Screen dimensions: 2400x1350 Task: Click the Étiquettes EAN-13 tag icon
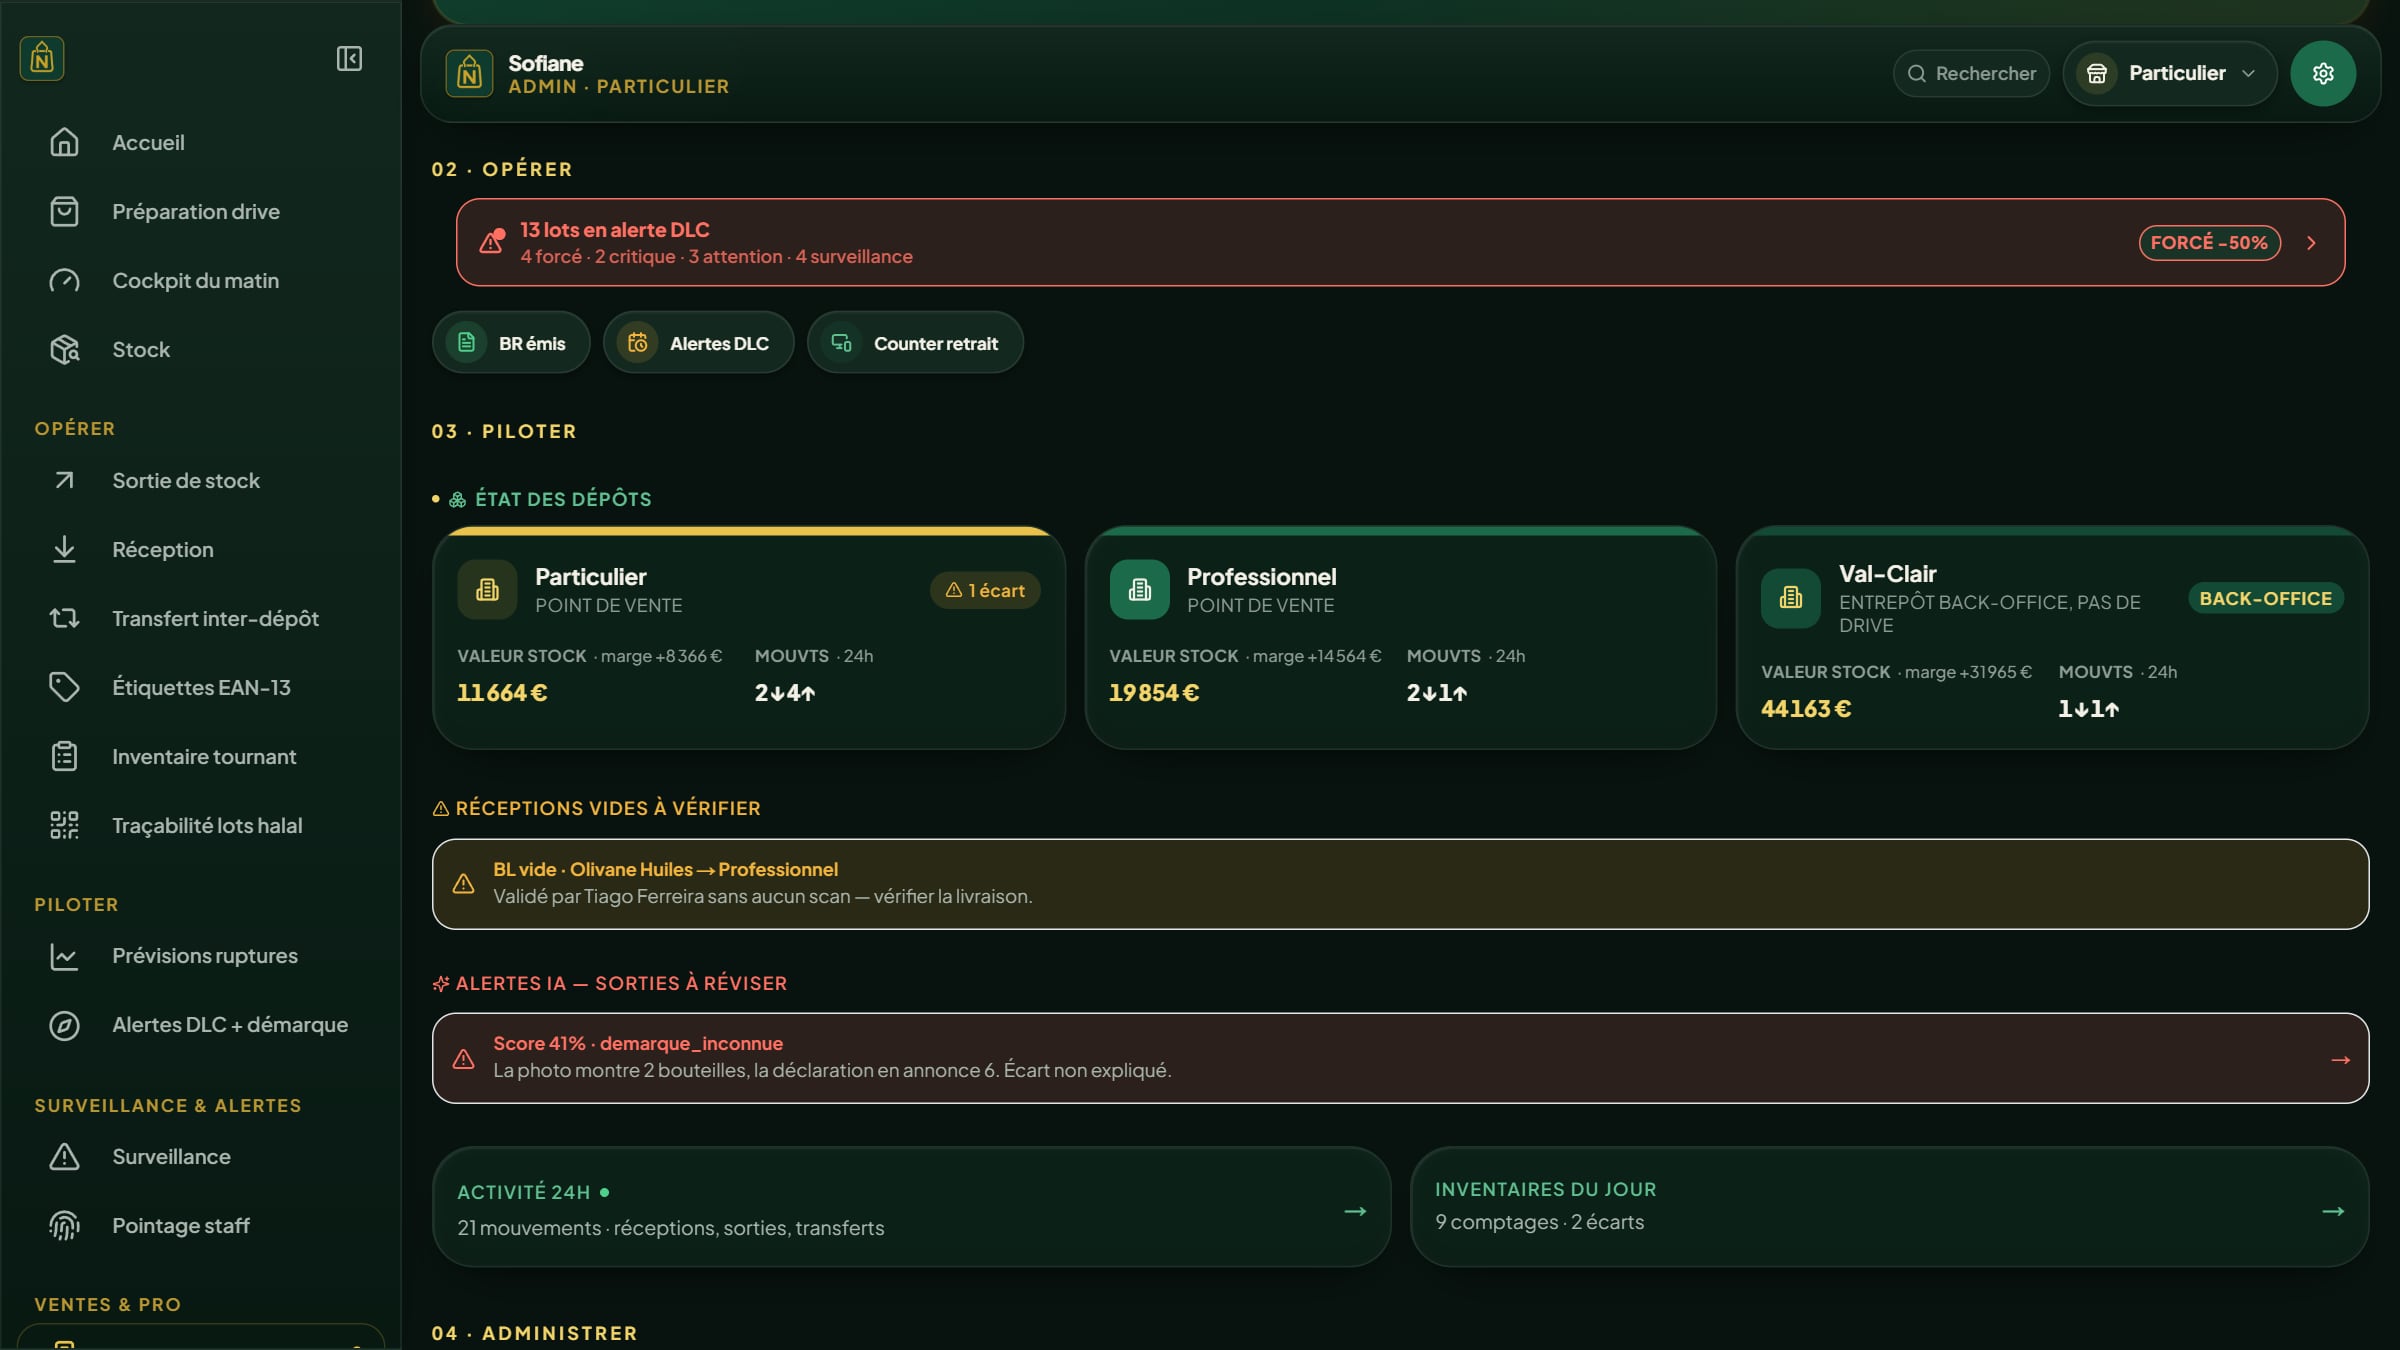64,687
